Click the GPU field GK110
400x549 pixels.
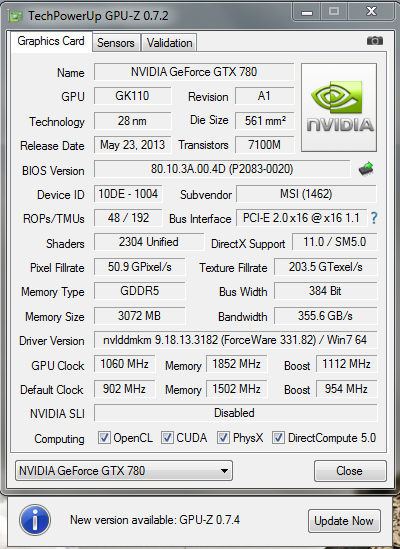coord(132,96)
